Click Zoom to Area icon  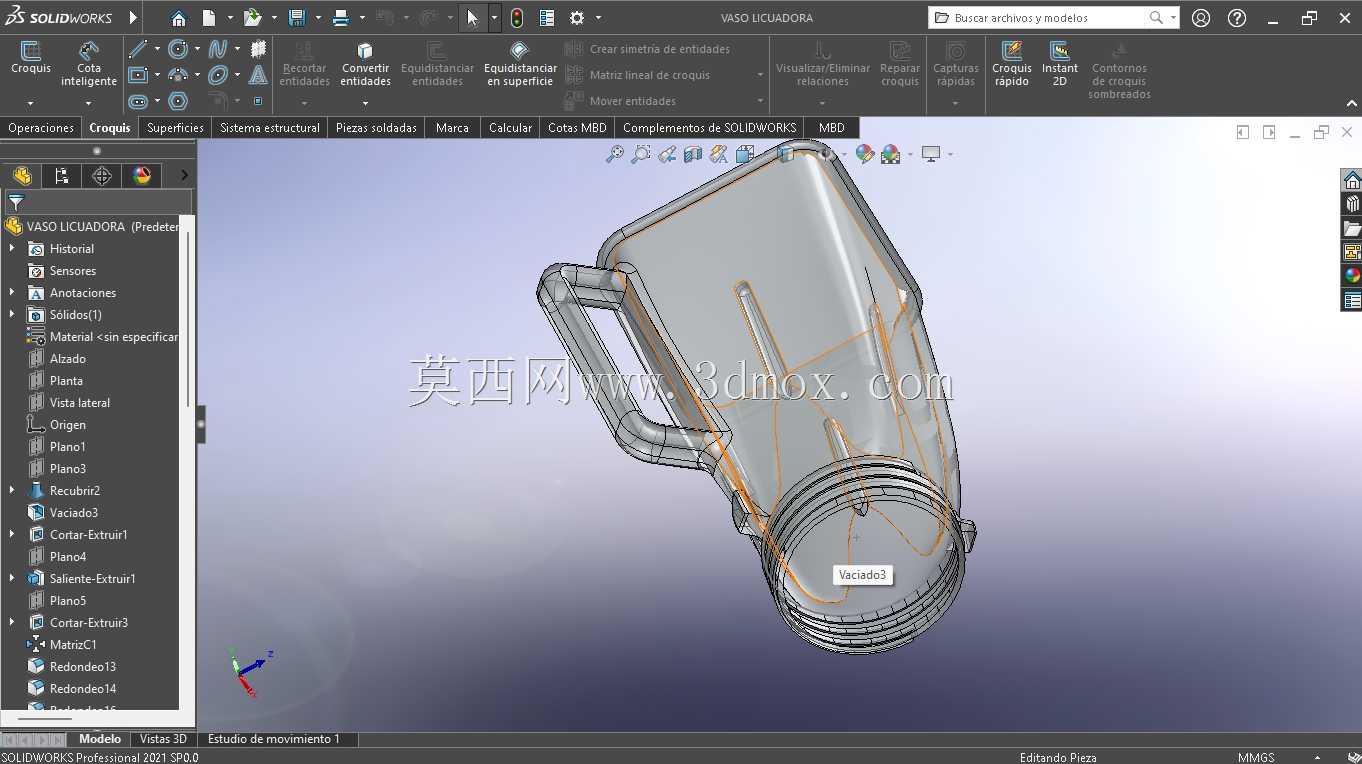[641, 154]
